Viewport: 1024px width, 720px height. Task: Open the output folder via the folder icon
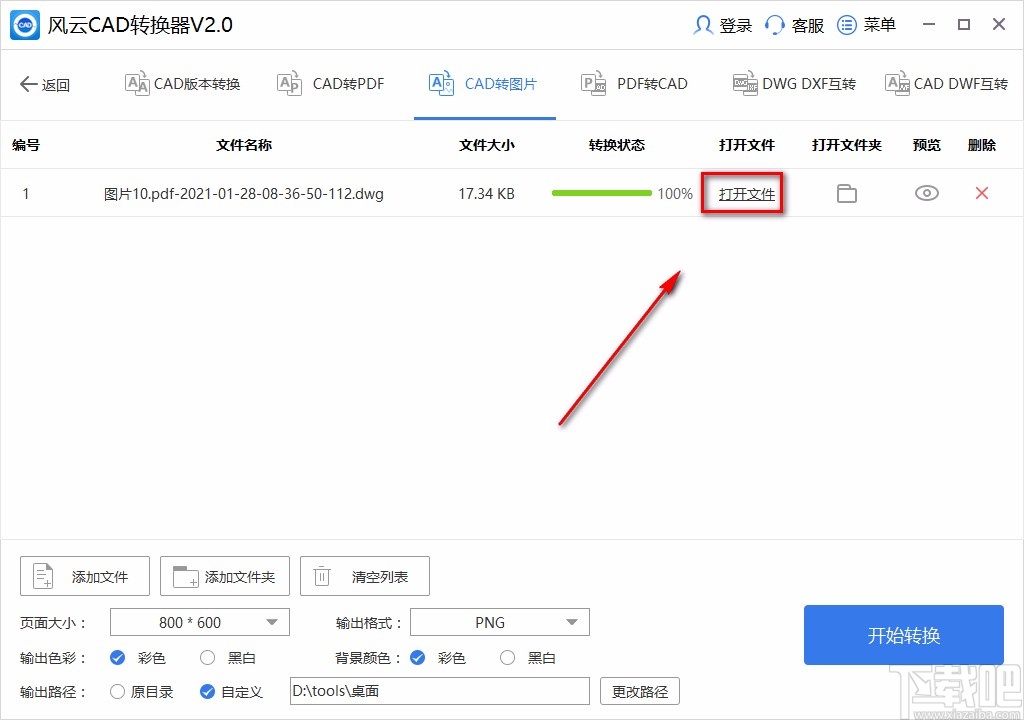pyautogui.click(x=847, y=193)
